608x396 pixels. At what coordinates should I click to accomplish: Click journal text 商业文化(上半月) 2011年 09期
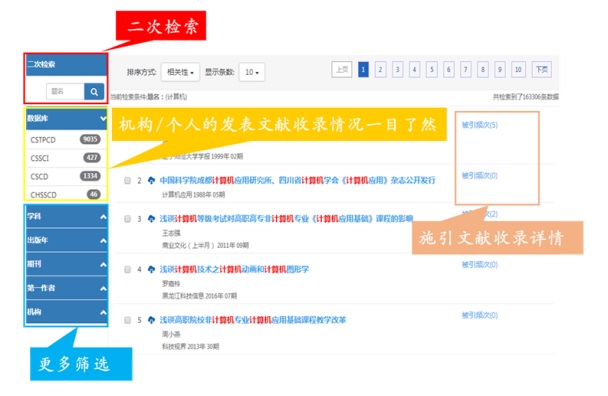pyautogui.click(x=206, y=246)
